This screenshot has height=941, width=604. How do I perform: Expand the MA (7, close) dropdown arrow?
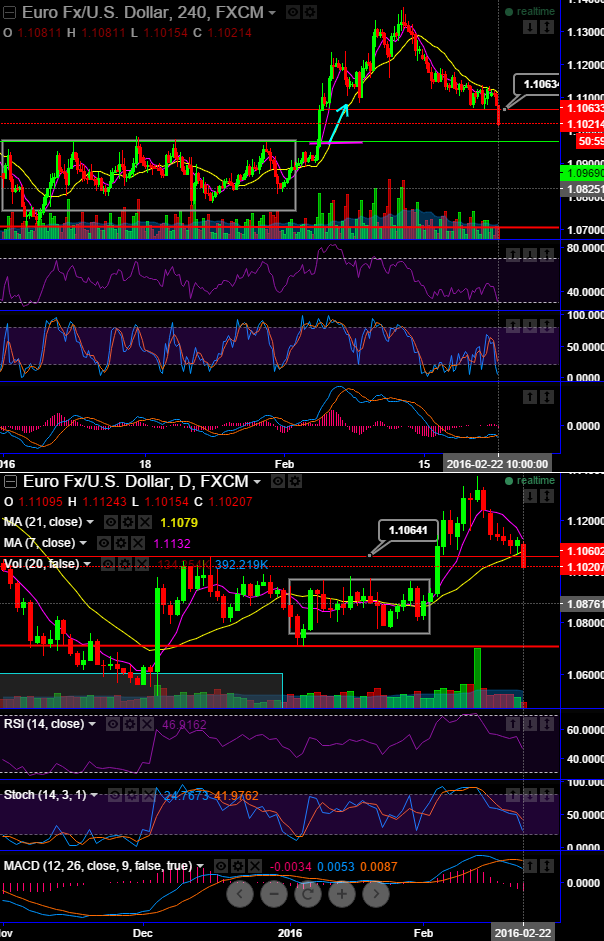[x=83, y=543]
